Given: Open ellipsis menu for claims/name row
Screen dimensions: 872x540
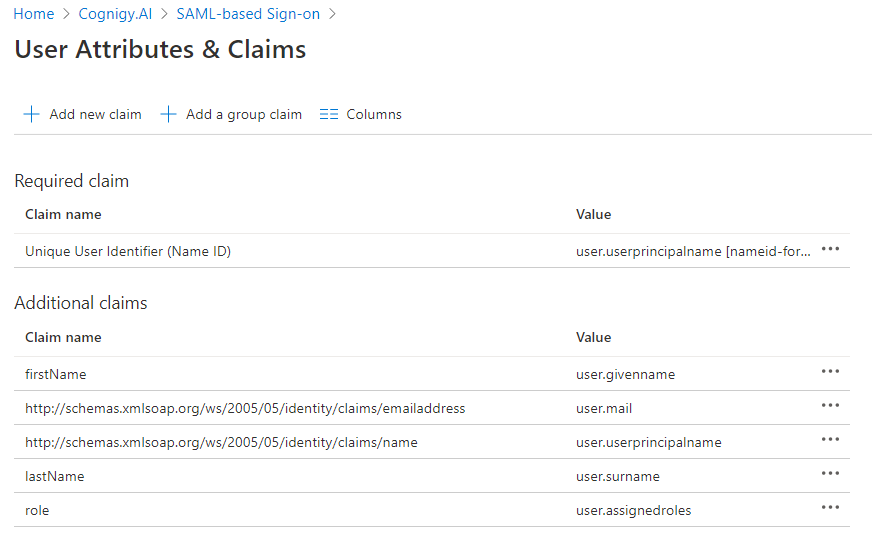Looking at the screenshot, I should pos(830,439).
